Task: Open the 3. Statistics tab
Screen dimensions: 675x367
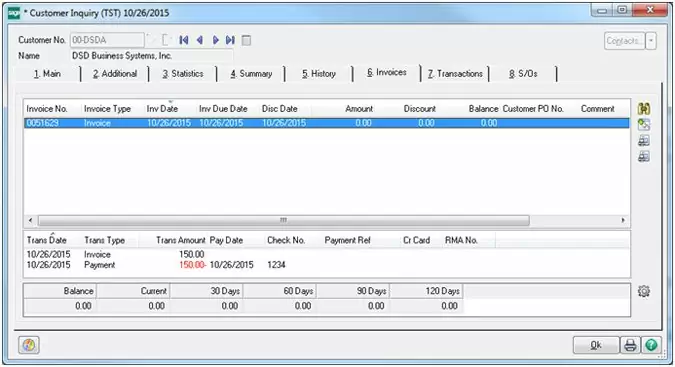Action: 183,74
